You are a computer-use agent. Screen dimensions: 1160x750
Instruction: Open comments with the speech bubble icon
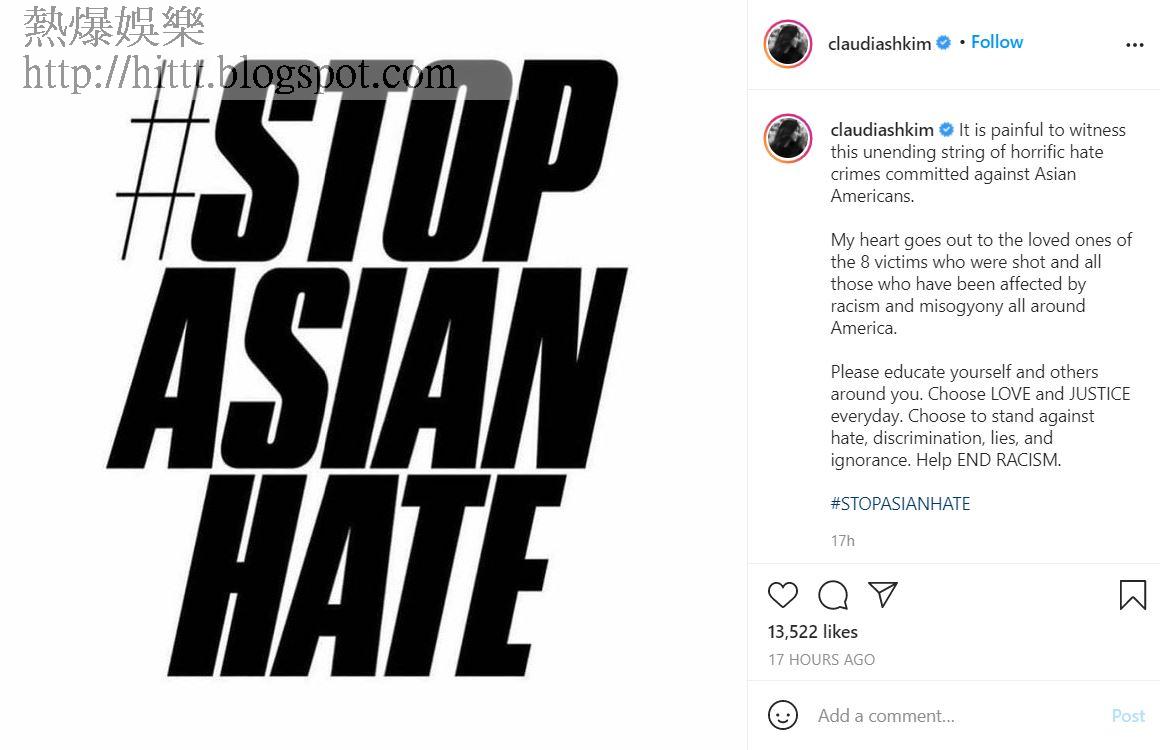[x=833, y=595]
